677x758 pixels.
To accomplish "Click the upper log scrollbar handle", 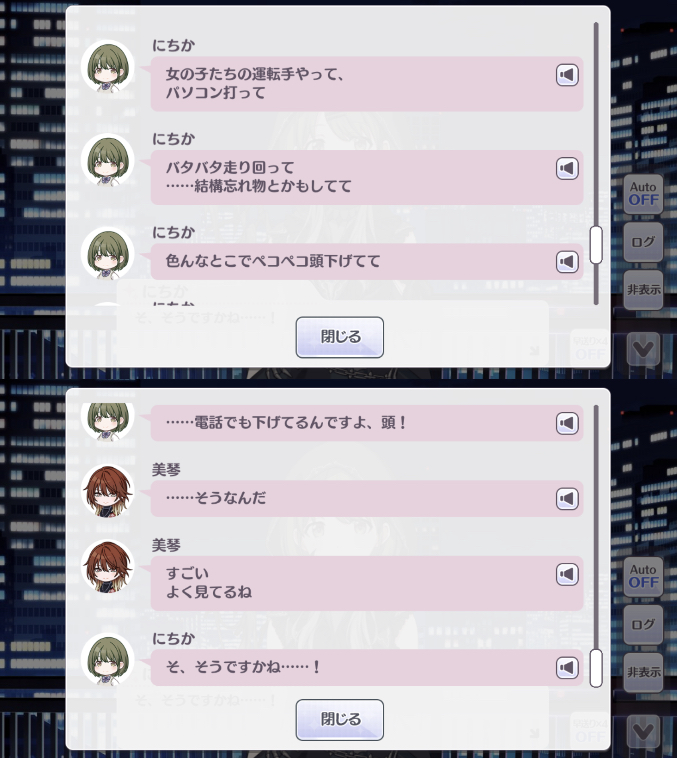I will point(596,245).
